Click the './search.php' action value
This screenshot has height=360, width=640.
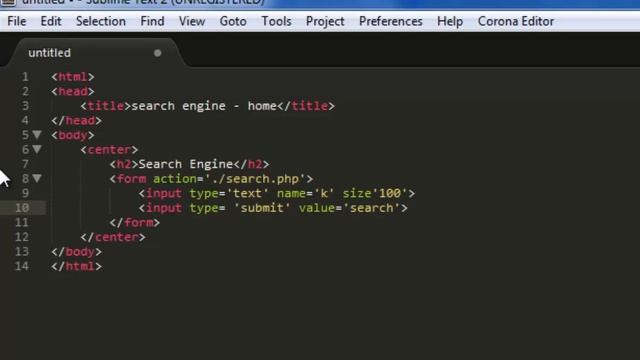tap(255, 179)
